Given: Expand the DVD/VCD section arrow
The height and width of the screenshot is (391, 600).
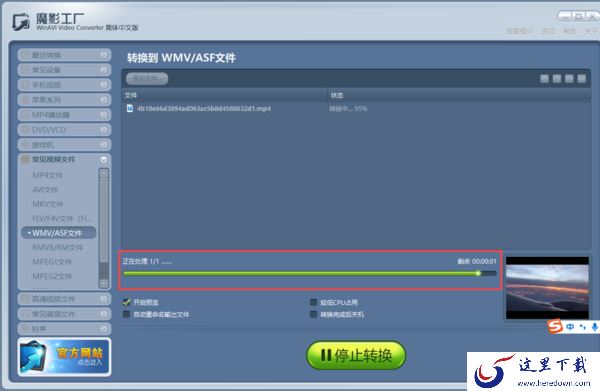Looking at the screenshot, I should (103, 130).
